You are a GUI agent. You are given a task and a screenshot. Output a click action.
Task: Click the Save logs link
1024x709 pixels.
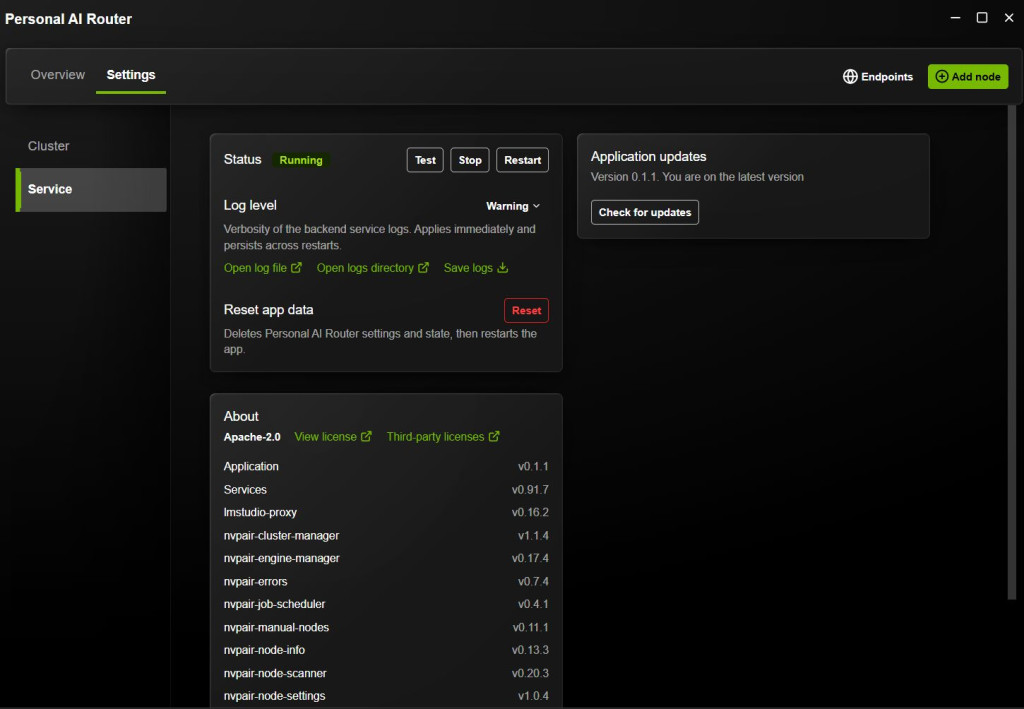[475, 268]
